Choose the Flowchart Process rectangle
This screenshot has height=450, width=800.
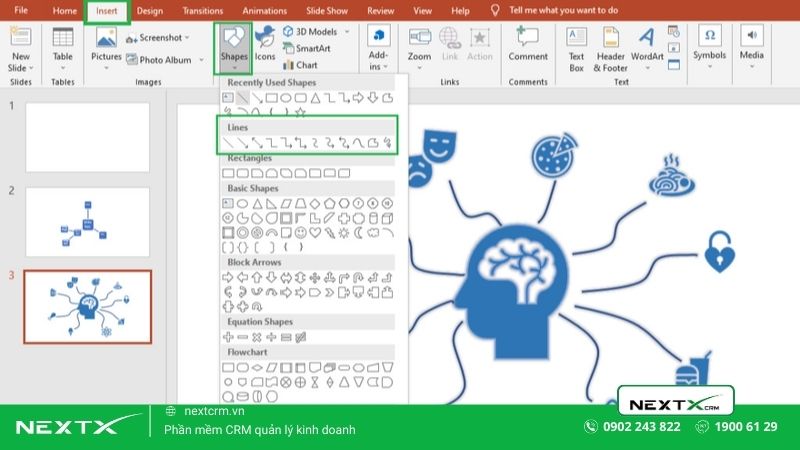coord(228,367)
